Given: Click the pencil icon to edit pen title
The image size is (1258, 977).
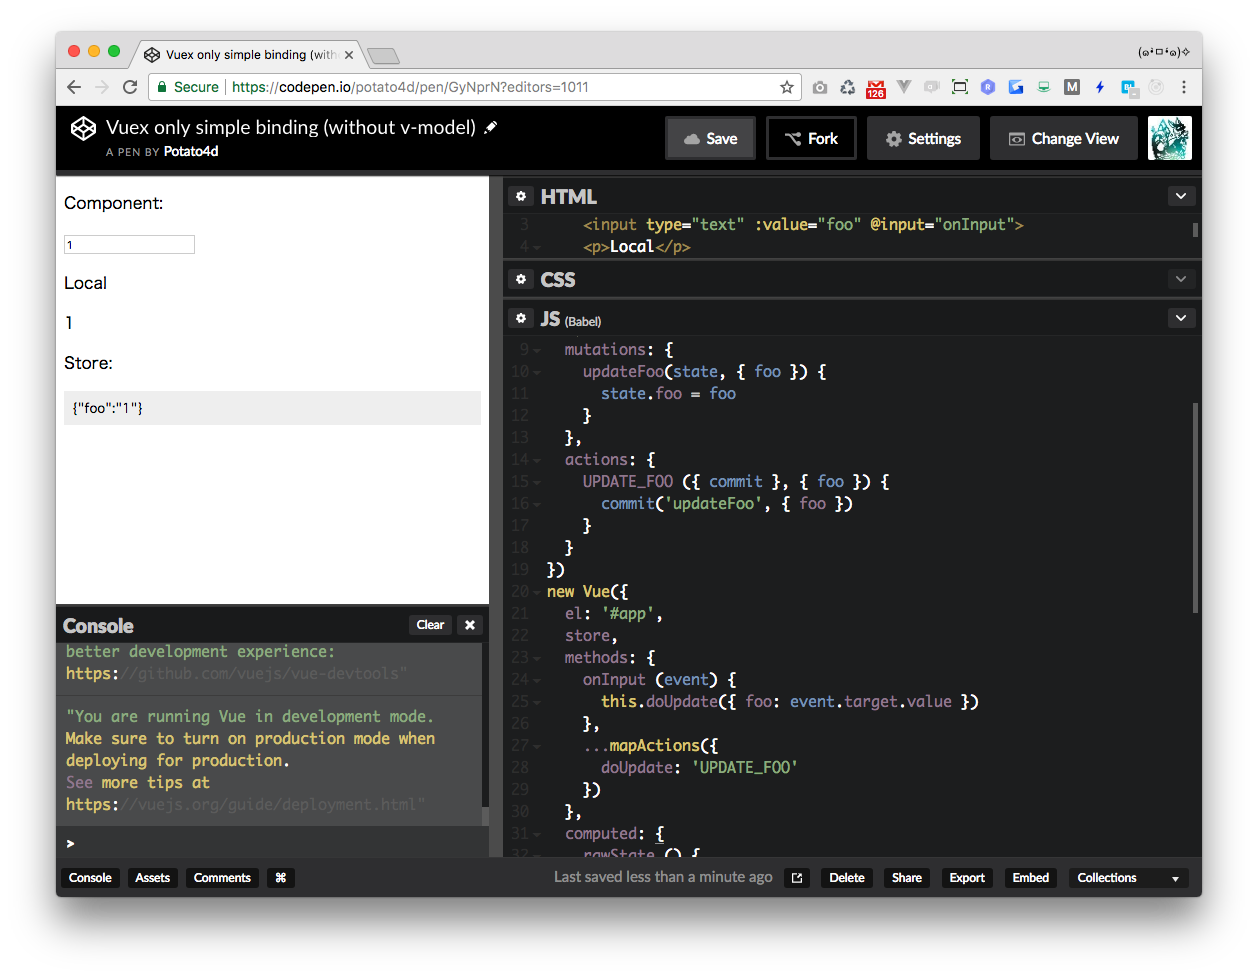Looking at the screenshot, I should point(490,128).
